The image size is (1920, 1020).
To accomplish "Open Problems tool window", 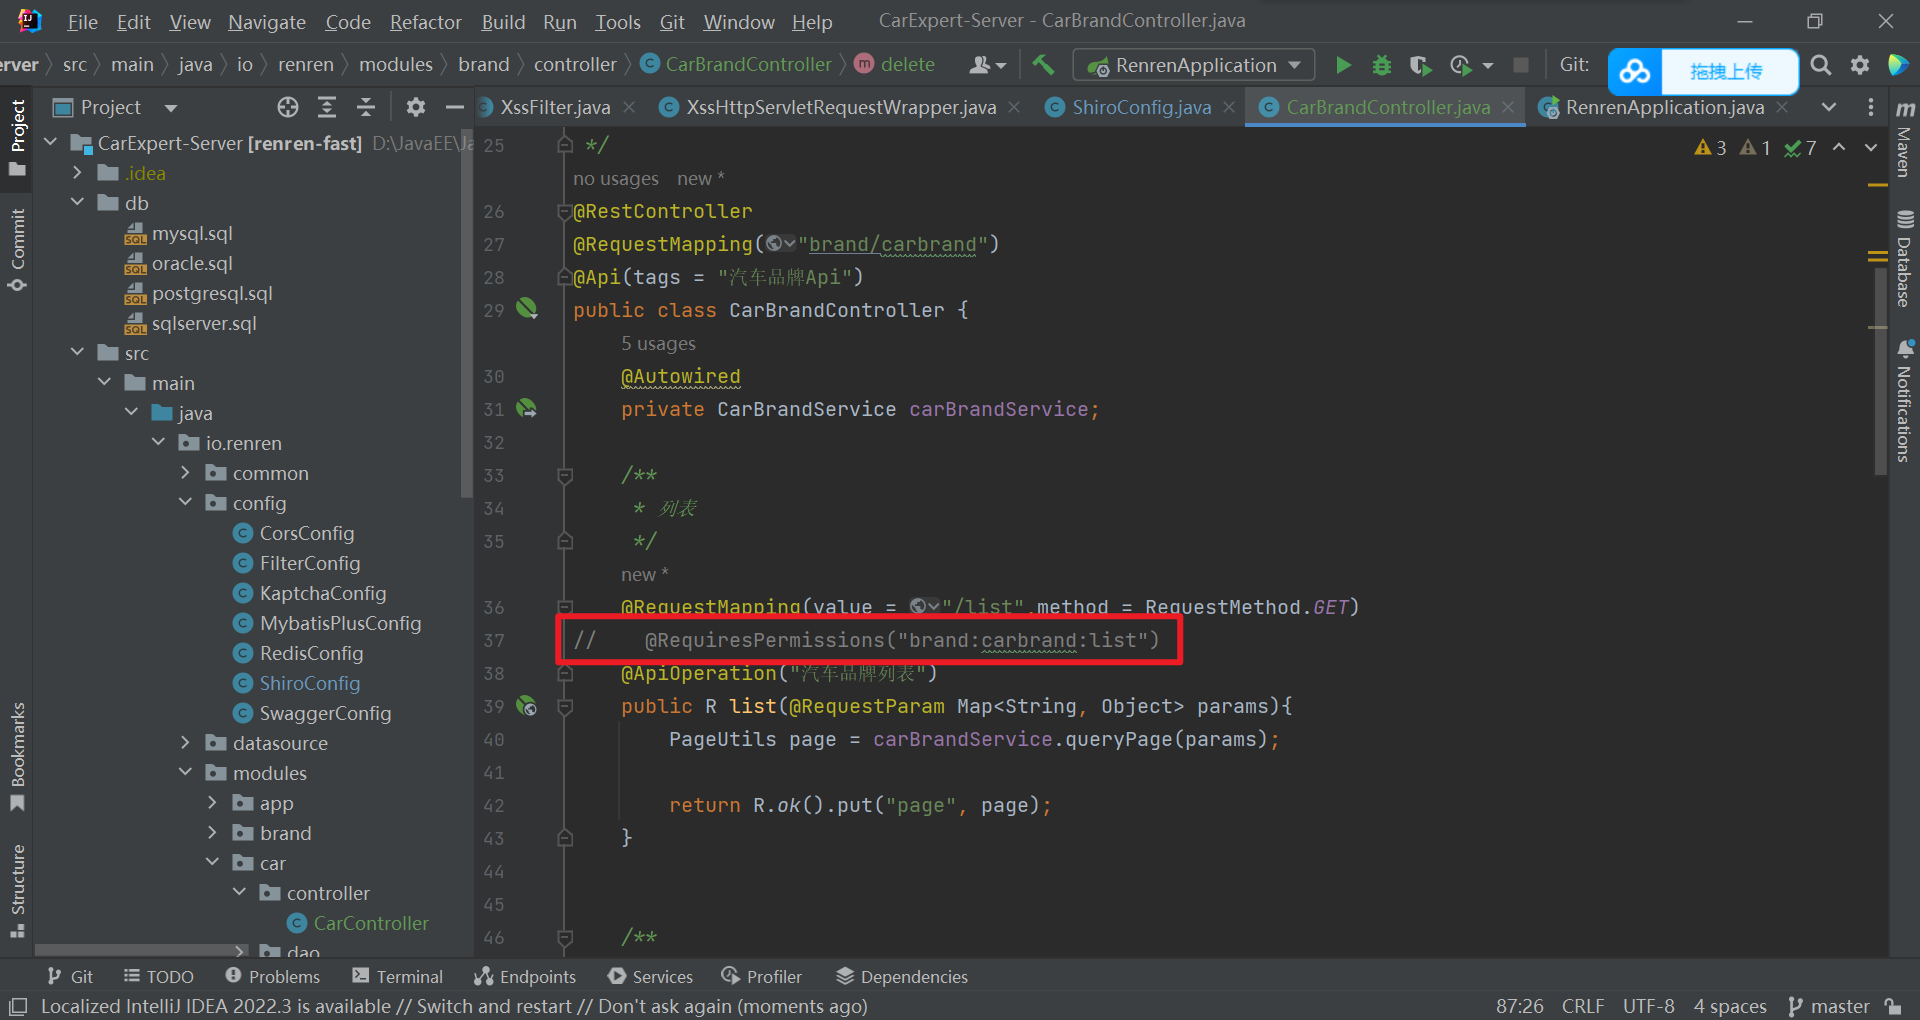I will [x=273, y=977].
